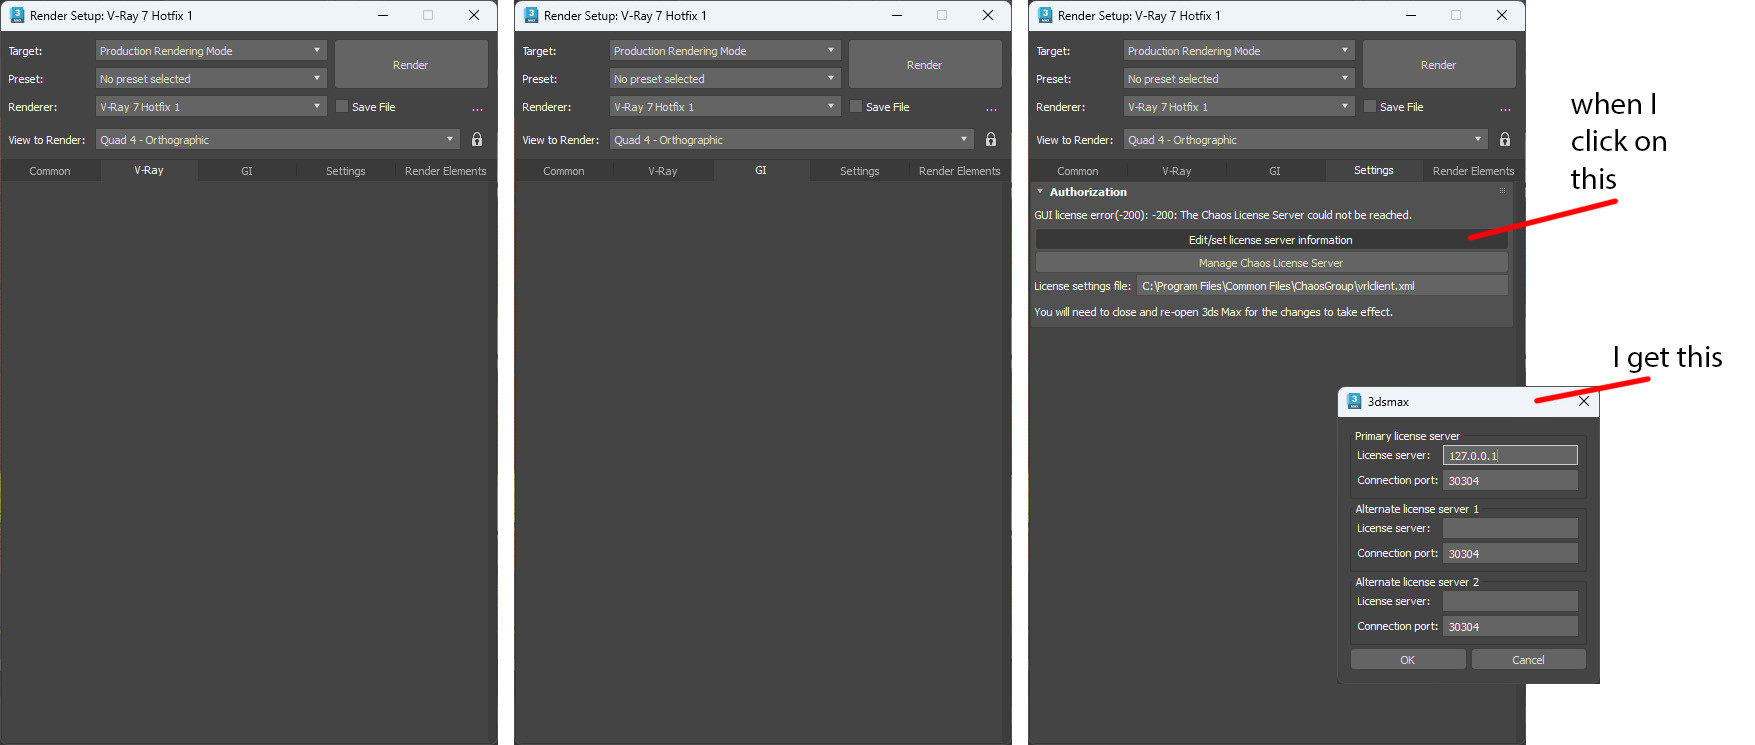Image resolution: width=1755 pixels, height=745 pixels.
Task: Switch to GI tab in right window
Action: tap(1275, 171)
